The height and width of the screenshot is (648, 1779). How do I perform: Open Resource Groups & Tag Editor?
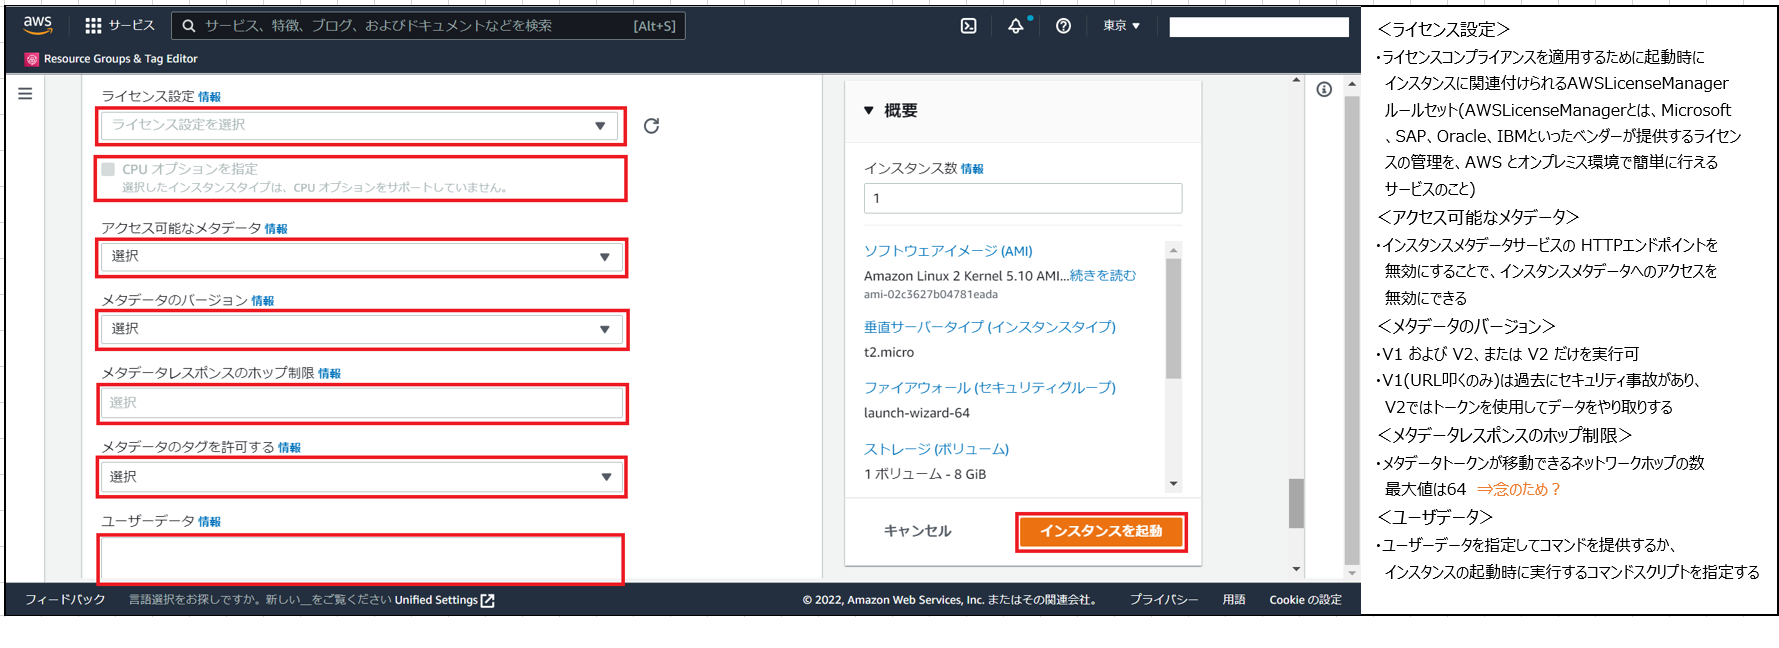[120, 59]
